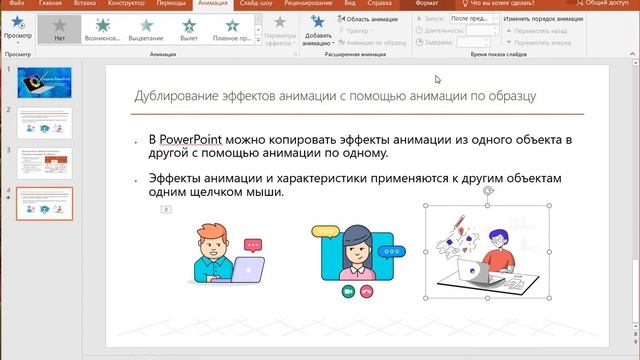This screenshot has width=640, height=360.
Task: Switch to the Конструктор tab
Action: 127,3
